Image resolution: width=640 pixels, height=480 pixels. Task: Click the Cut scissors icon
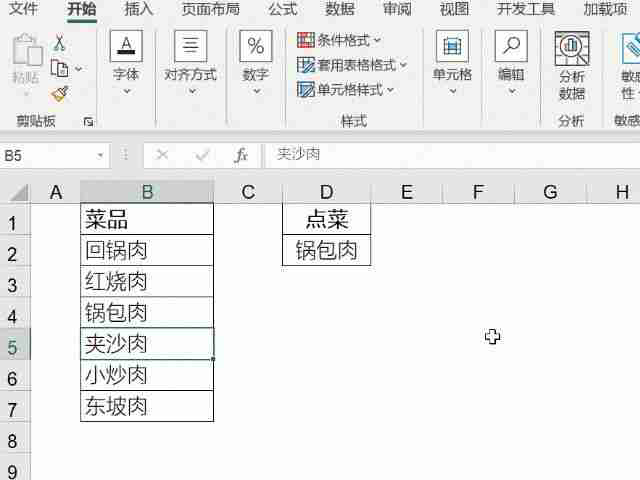click(60, 43)
